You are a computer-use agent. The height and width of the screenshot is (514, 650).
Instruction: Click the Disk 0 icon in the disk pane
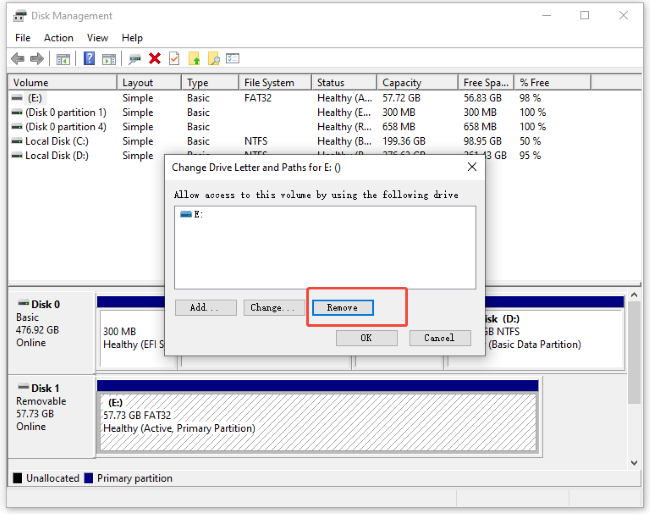pos(23,303)
